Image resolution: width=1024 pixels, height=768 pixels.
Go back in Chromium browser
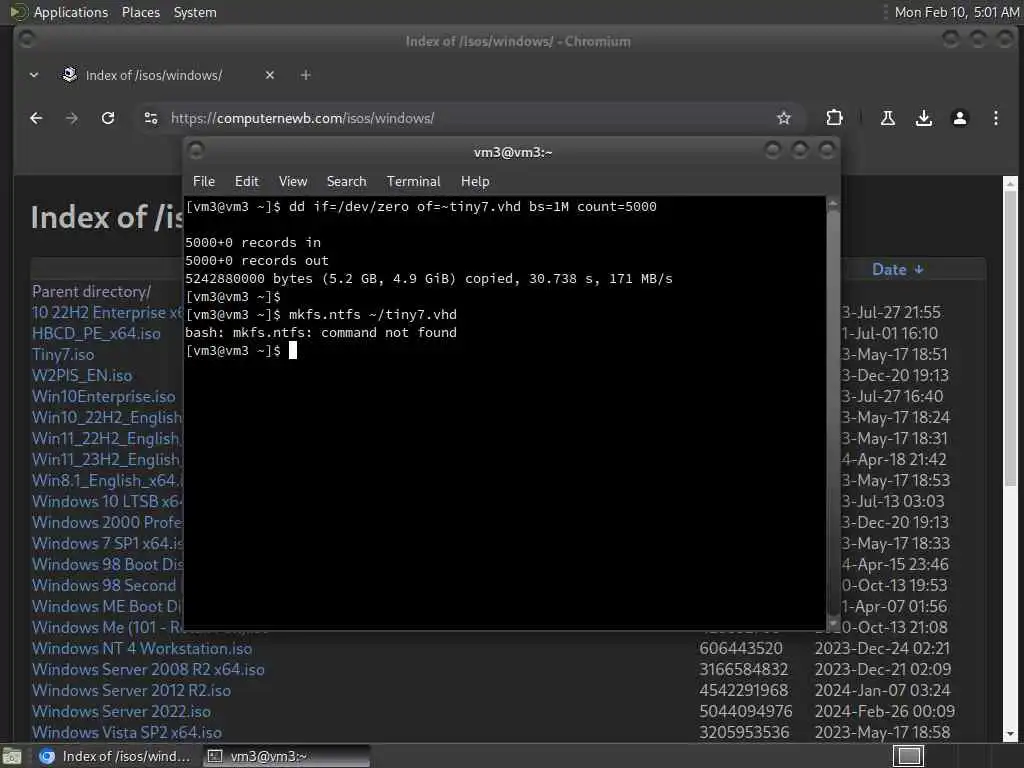pos(36,118)
